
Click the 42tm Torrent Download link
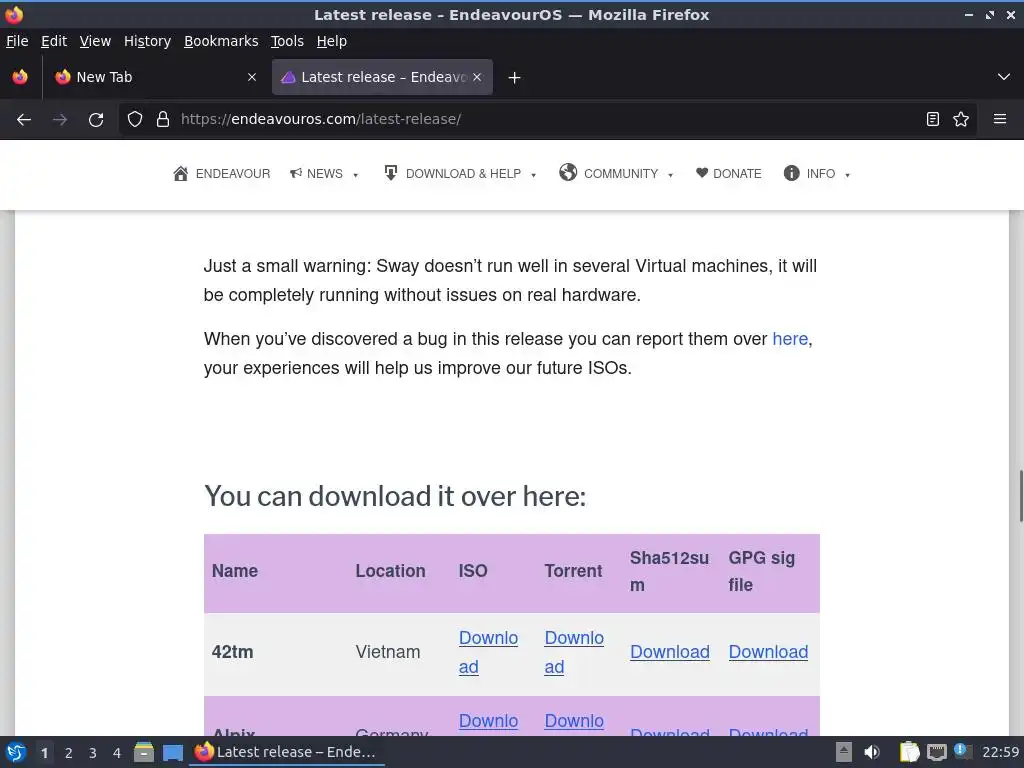click(x=573, y=652)
